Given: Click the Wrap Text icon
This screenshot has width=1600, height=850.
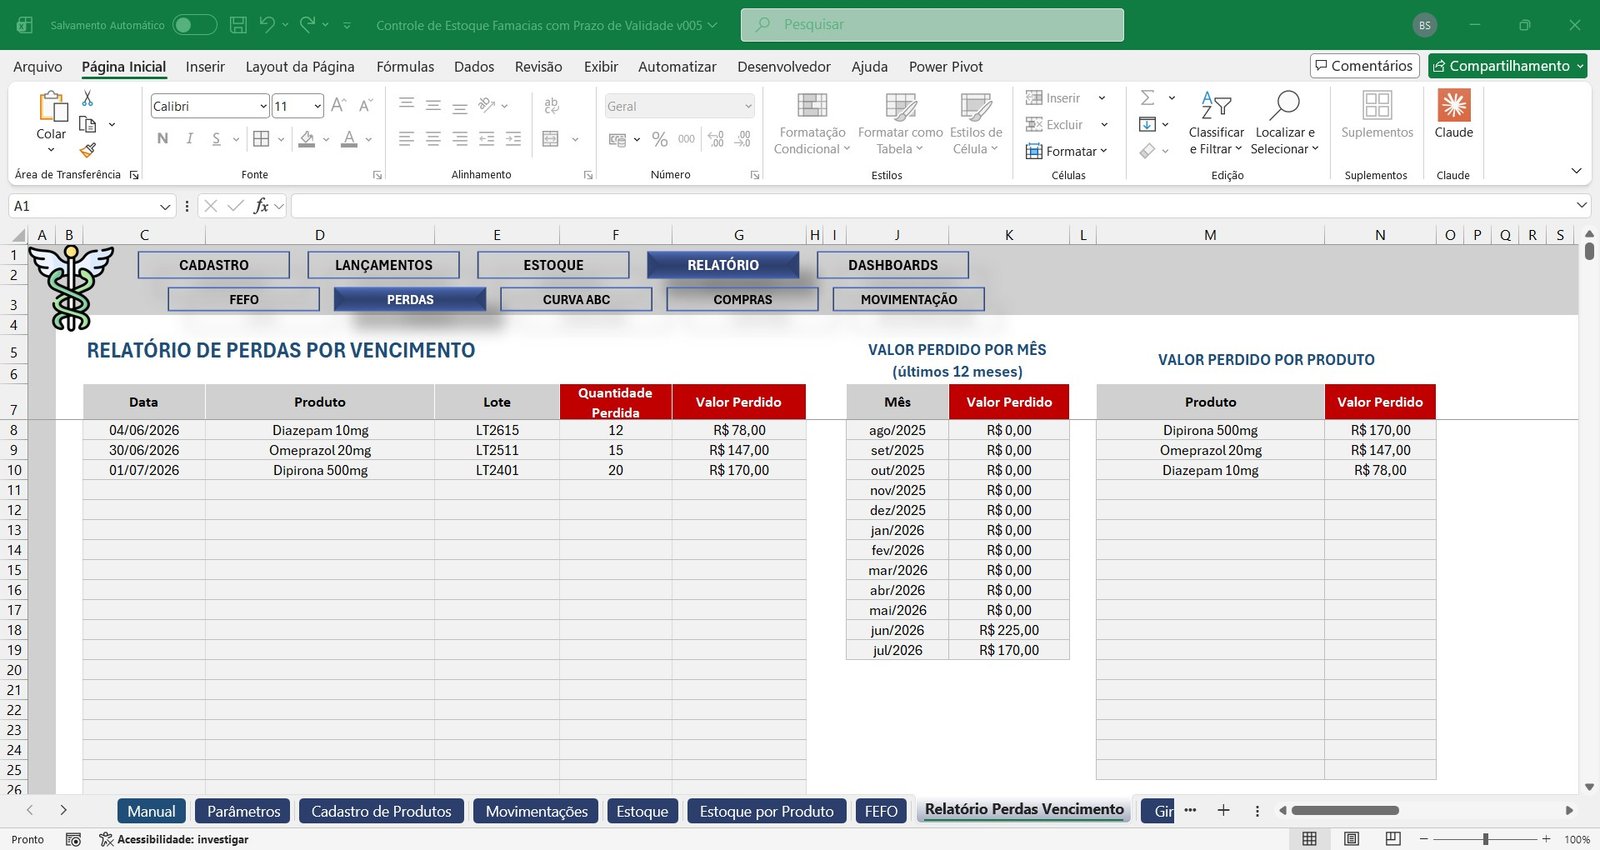Looking at the screenshot, I should point(551,106).
